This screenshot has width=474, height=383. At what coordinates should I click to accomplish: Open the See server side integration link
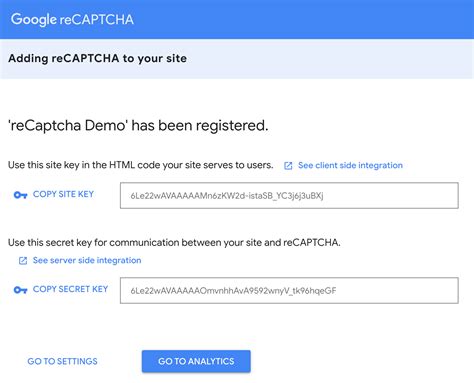pyautogui.click(x=87, y=260)
